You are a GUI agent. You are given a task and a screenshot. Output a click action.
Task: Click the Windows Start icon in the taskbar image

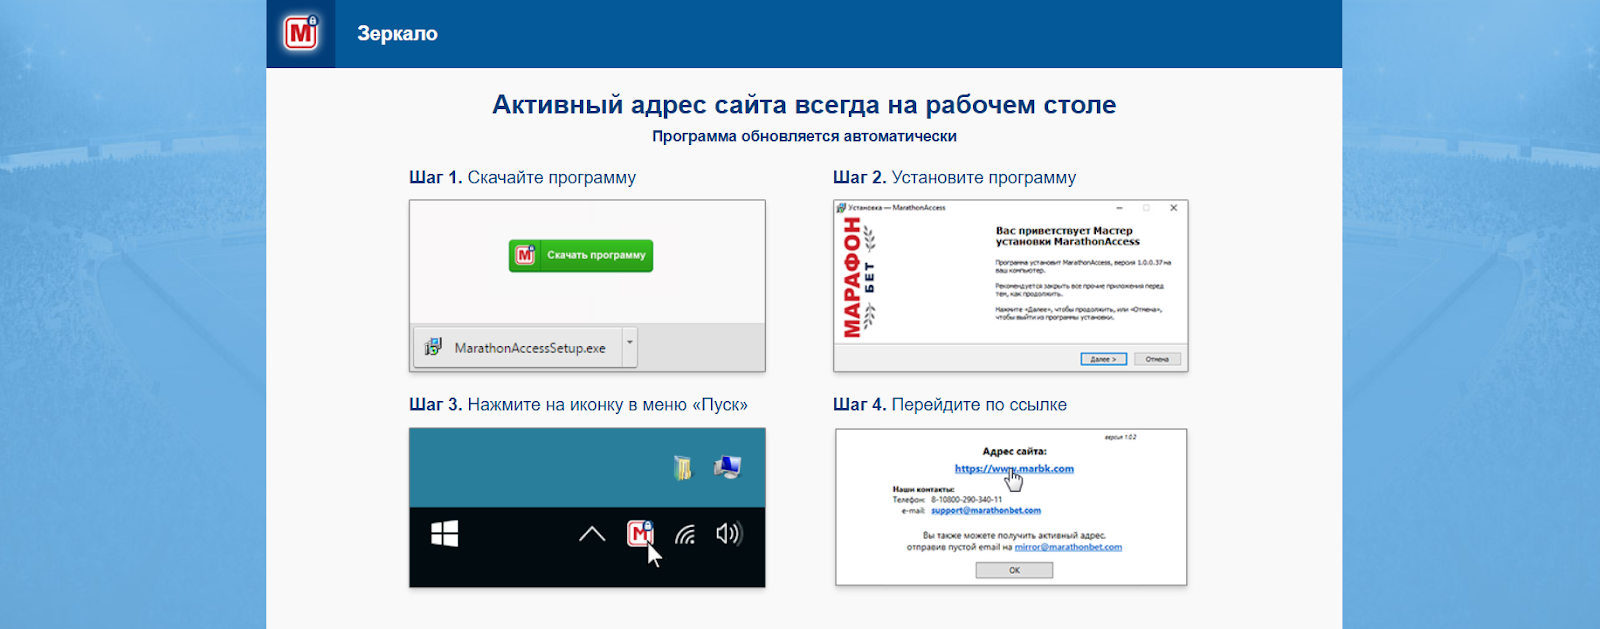click(444, 534)
